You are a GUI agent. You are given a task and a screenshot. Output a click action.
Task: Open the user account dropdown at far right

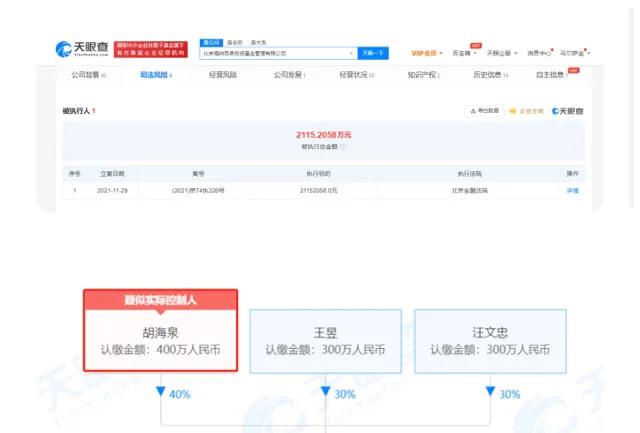(x=575, y=53)
